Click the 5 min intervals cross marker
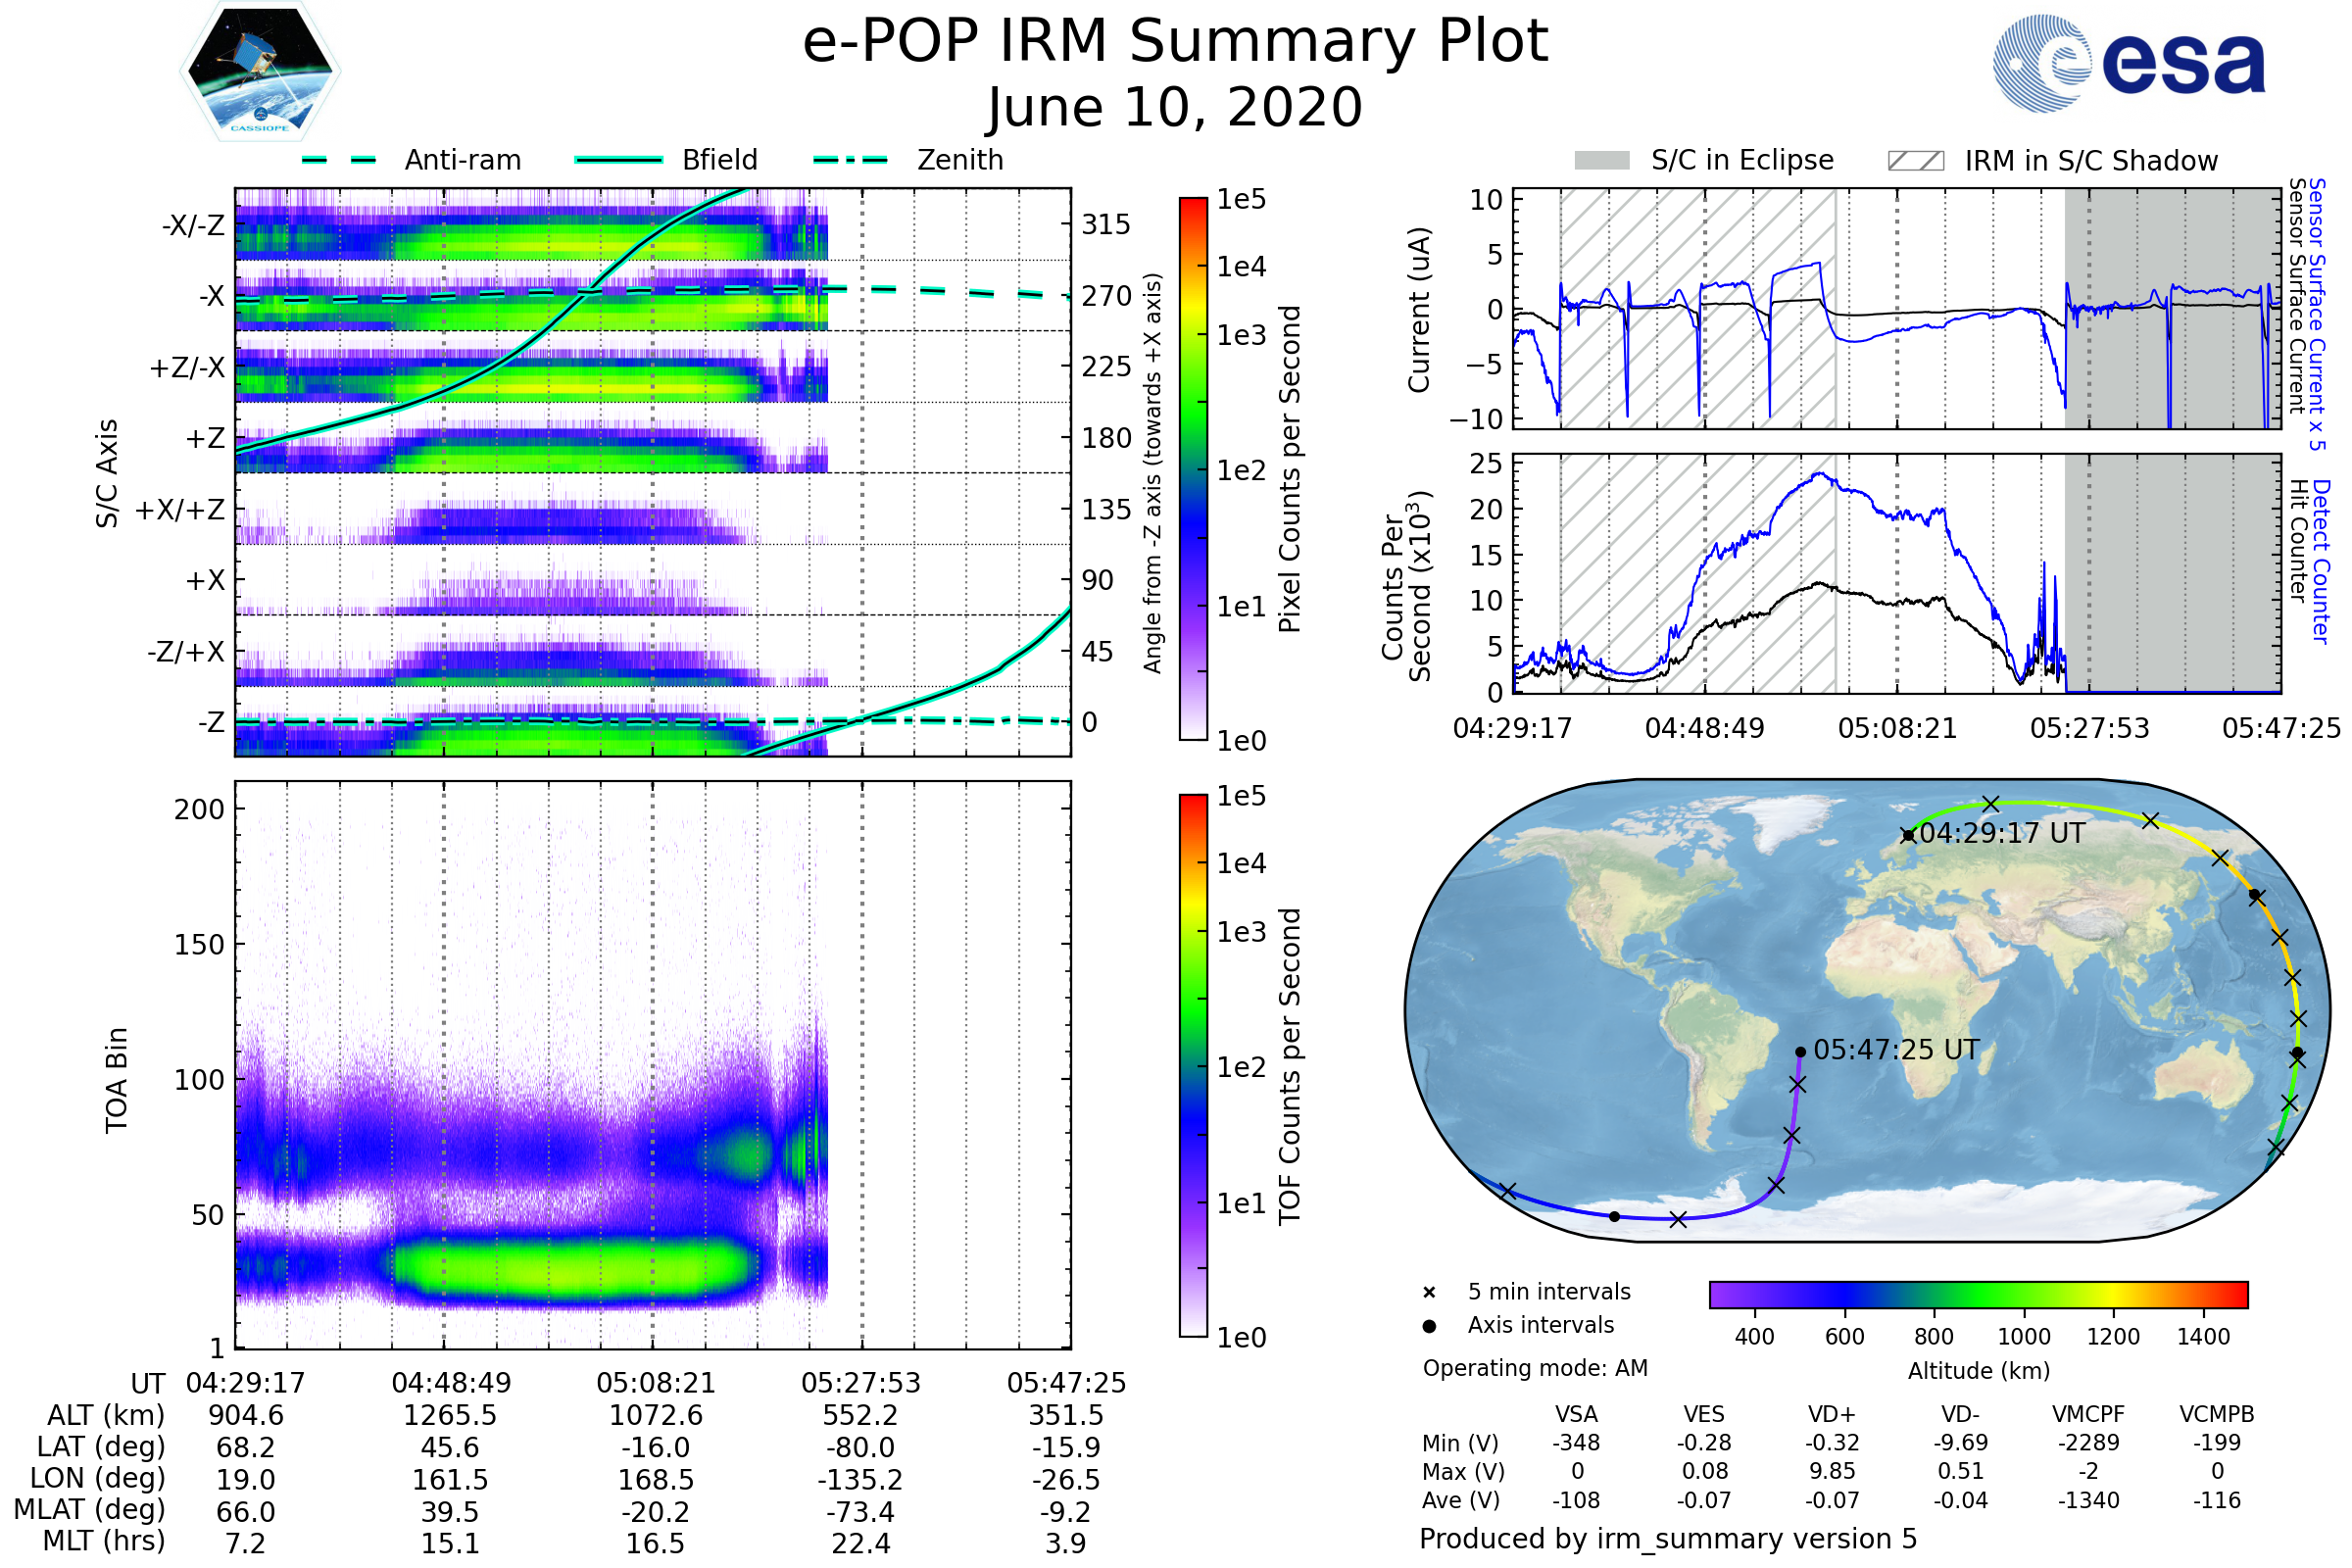This screenshot has width=2352, height=1568. (1429, 1293)
